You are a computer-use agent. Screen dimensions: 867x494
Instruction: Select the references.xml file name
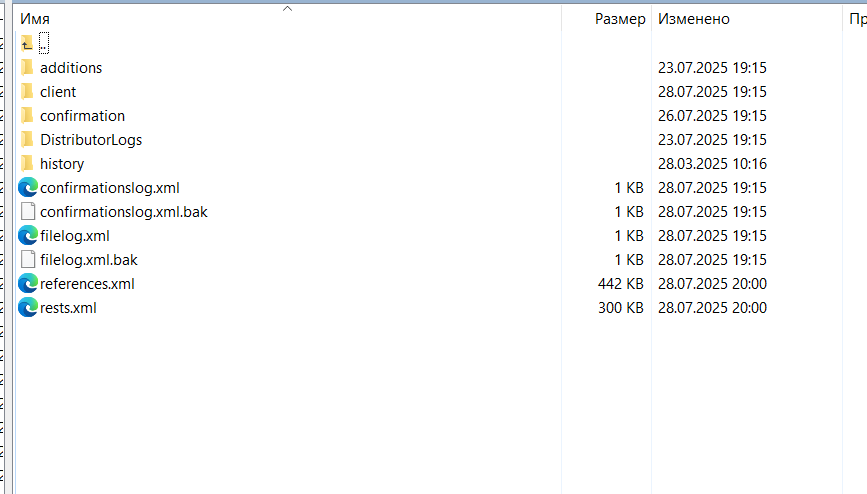click(x=87, y=284)
